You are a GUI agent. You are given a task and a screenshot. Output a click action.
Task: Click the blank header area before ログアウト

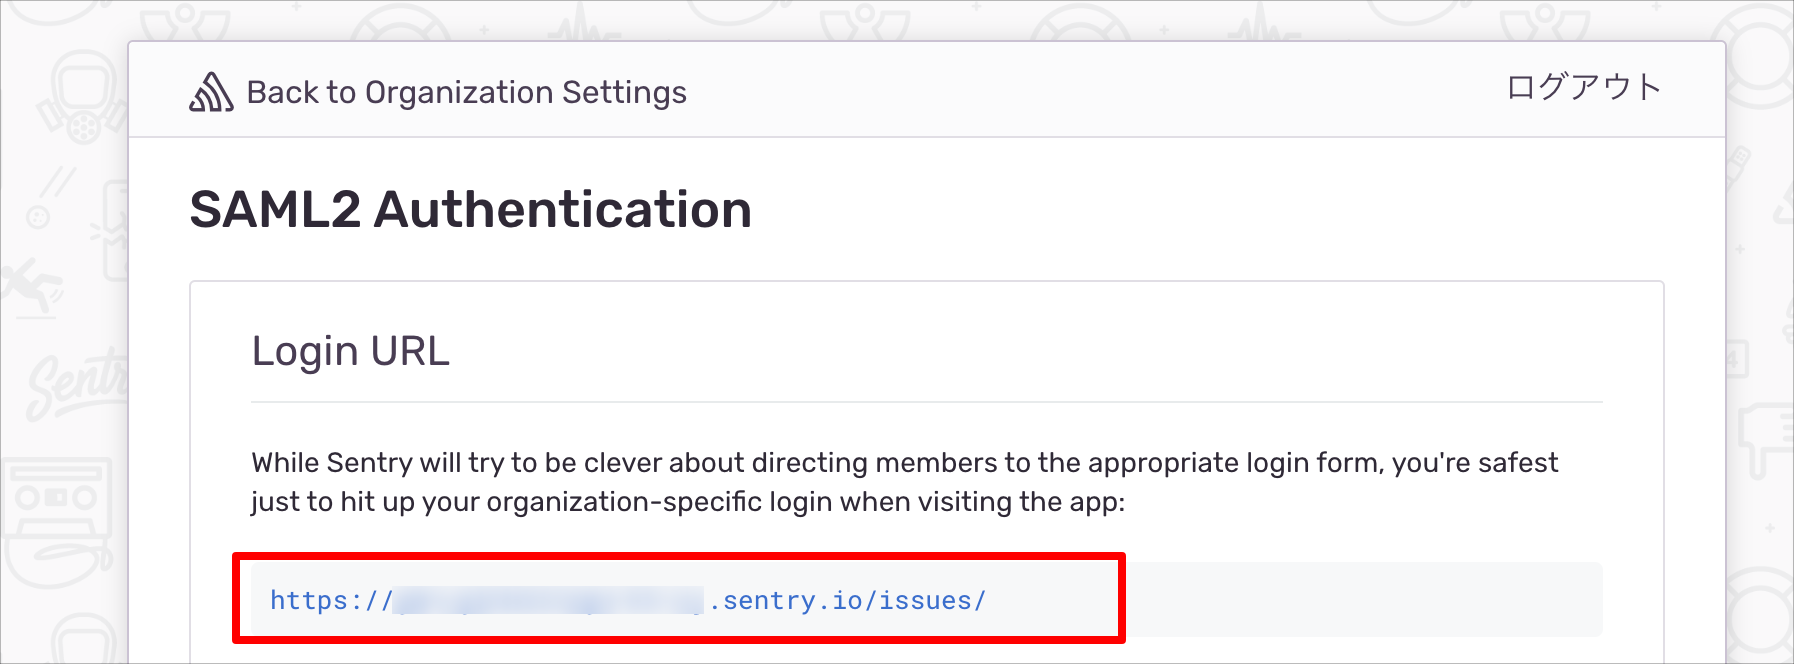(x=1100, y=90)
